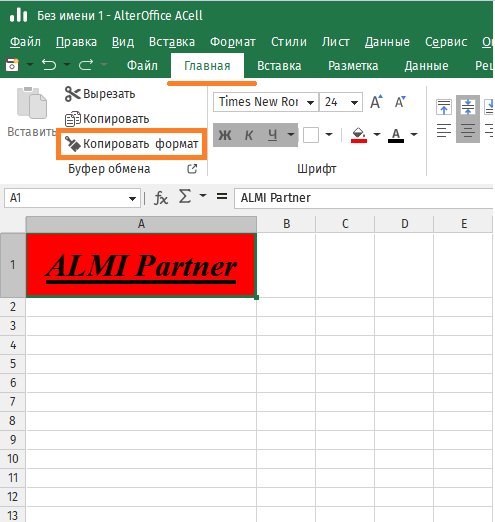
Task: Select cell A1 with ALMI Partner
Action: tap(141, 265)
